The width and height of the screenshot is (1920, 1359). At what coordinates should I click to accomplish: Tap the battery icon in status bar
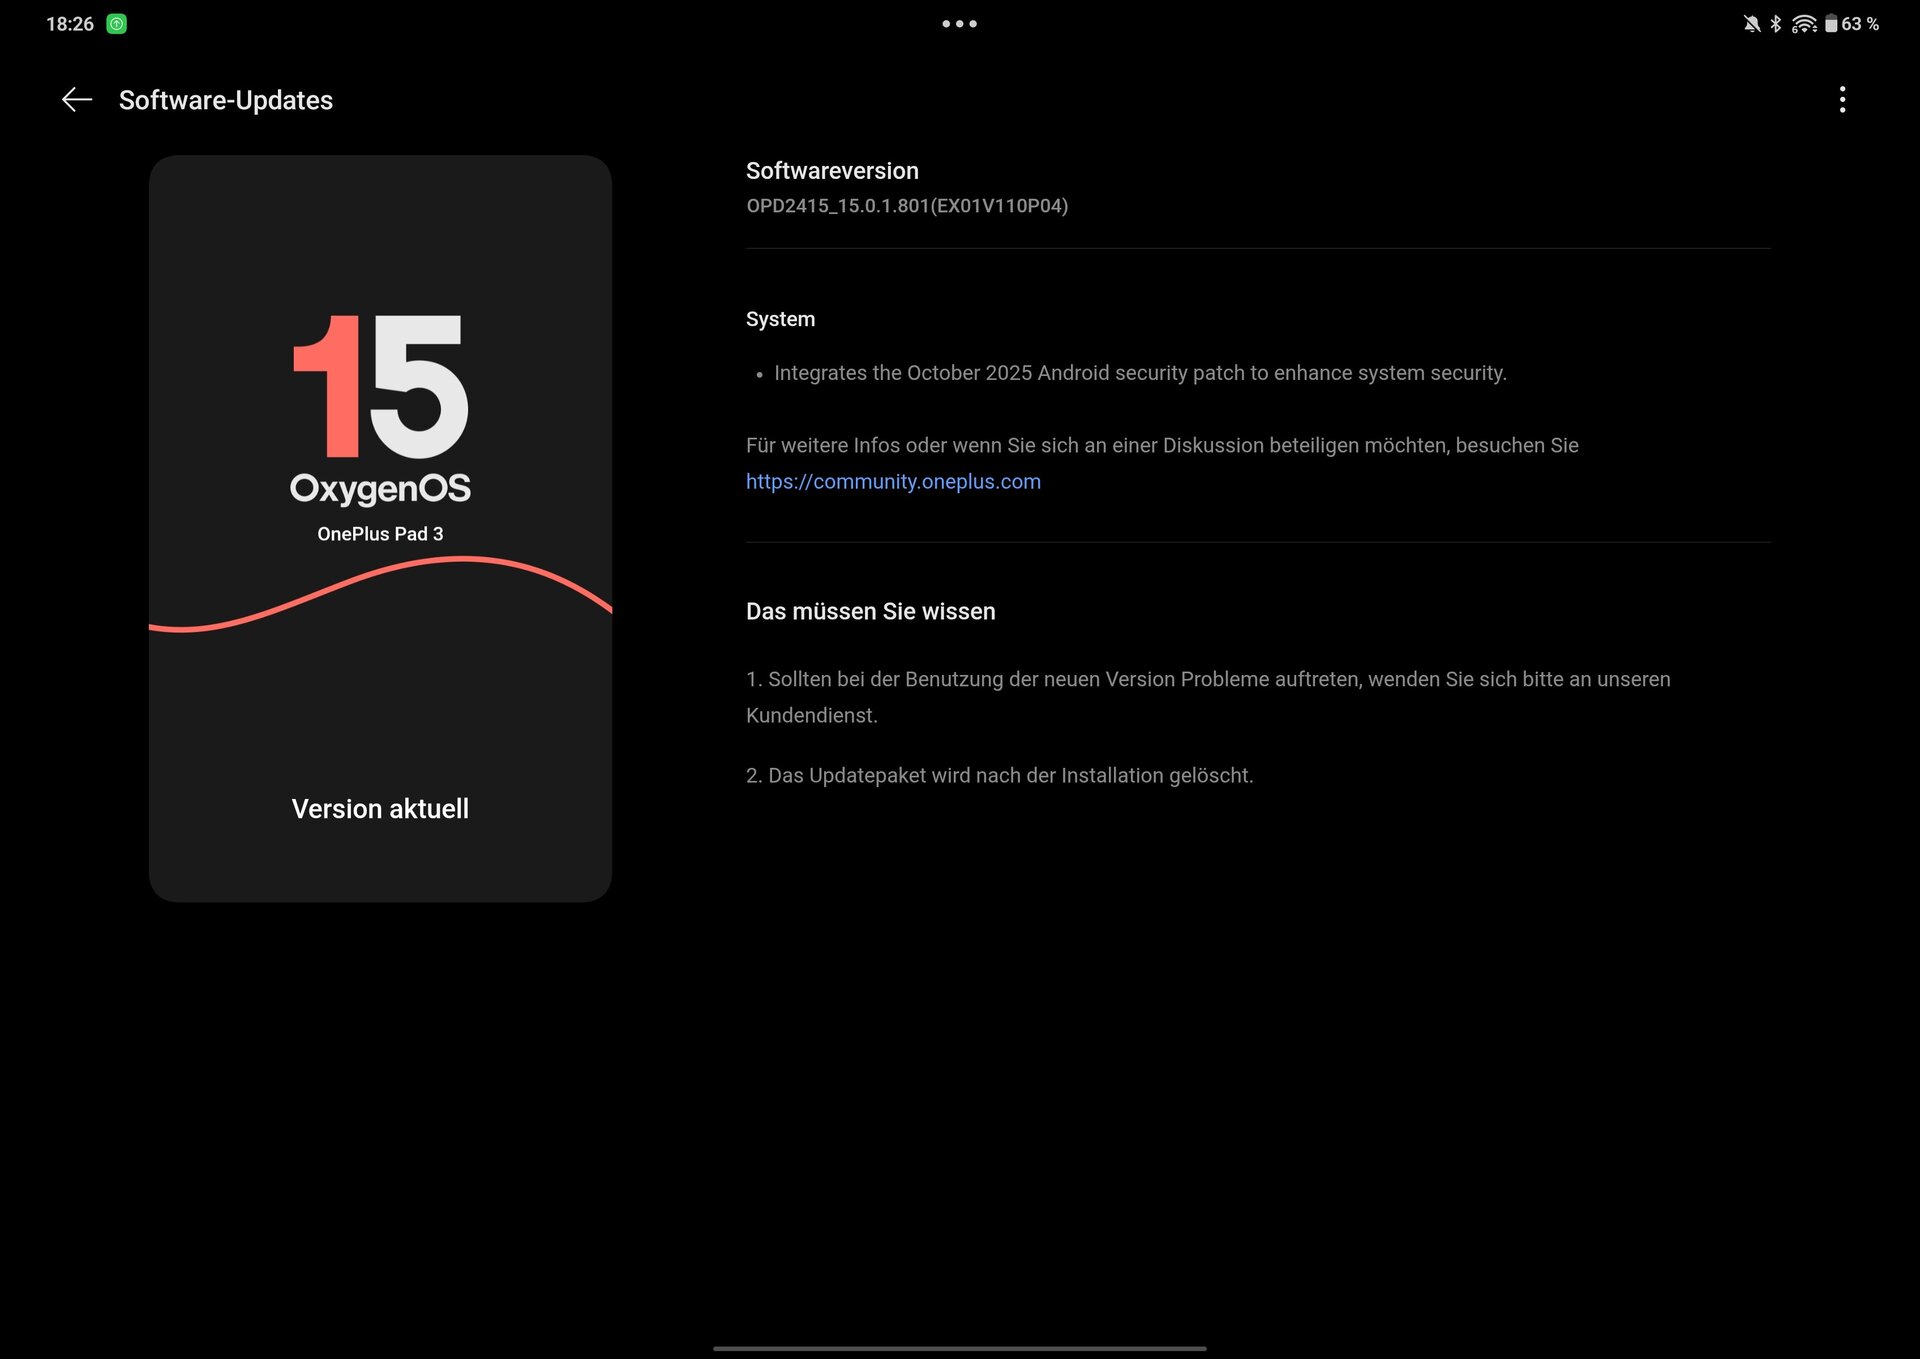[x=1830, y=24]
